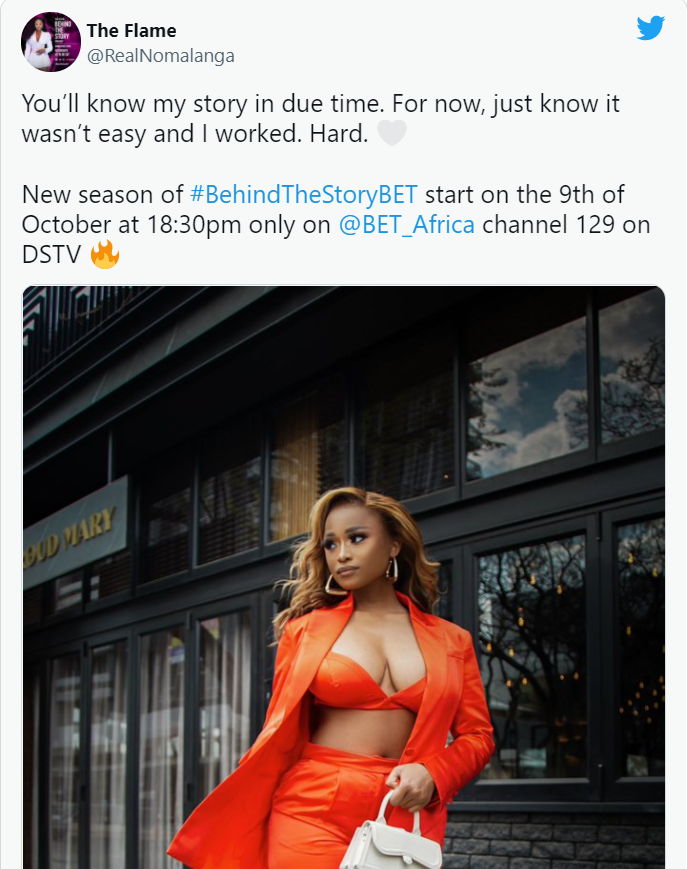Click the "9th of October at 18:30pm" text
The height and width of the screenshot is (869, 687).
[x=323, y=209]
